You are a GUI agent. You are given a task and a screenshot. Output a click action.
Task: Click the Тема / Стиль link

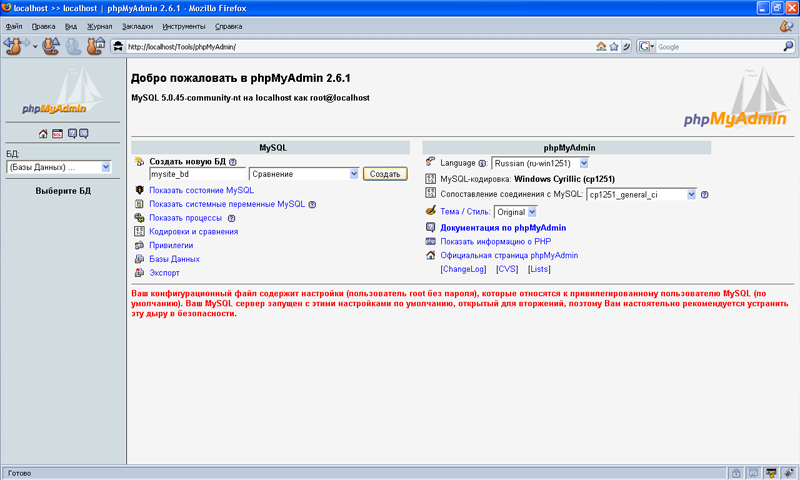pos(465,212)
